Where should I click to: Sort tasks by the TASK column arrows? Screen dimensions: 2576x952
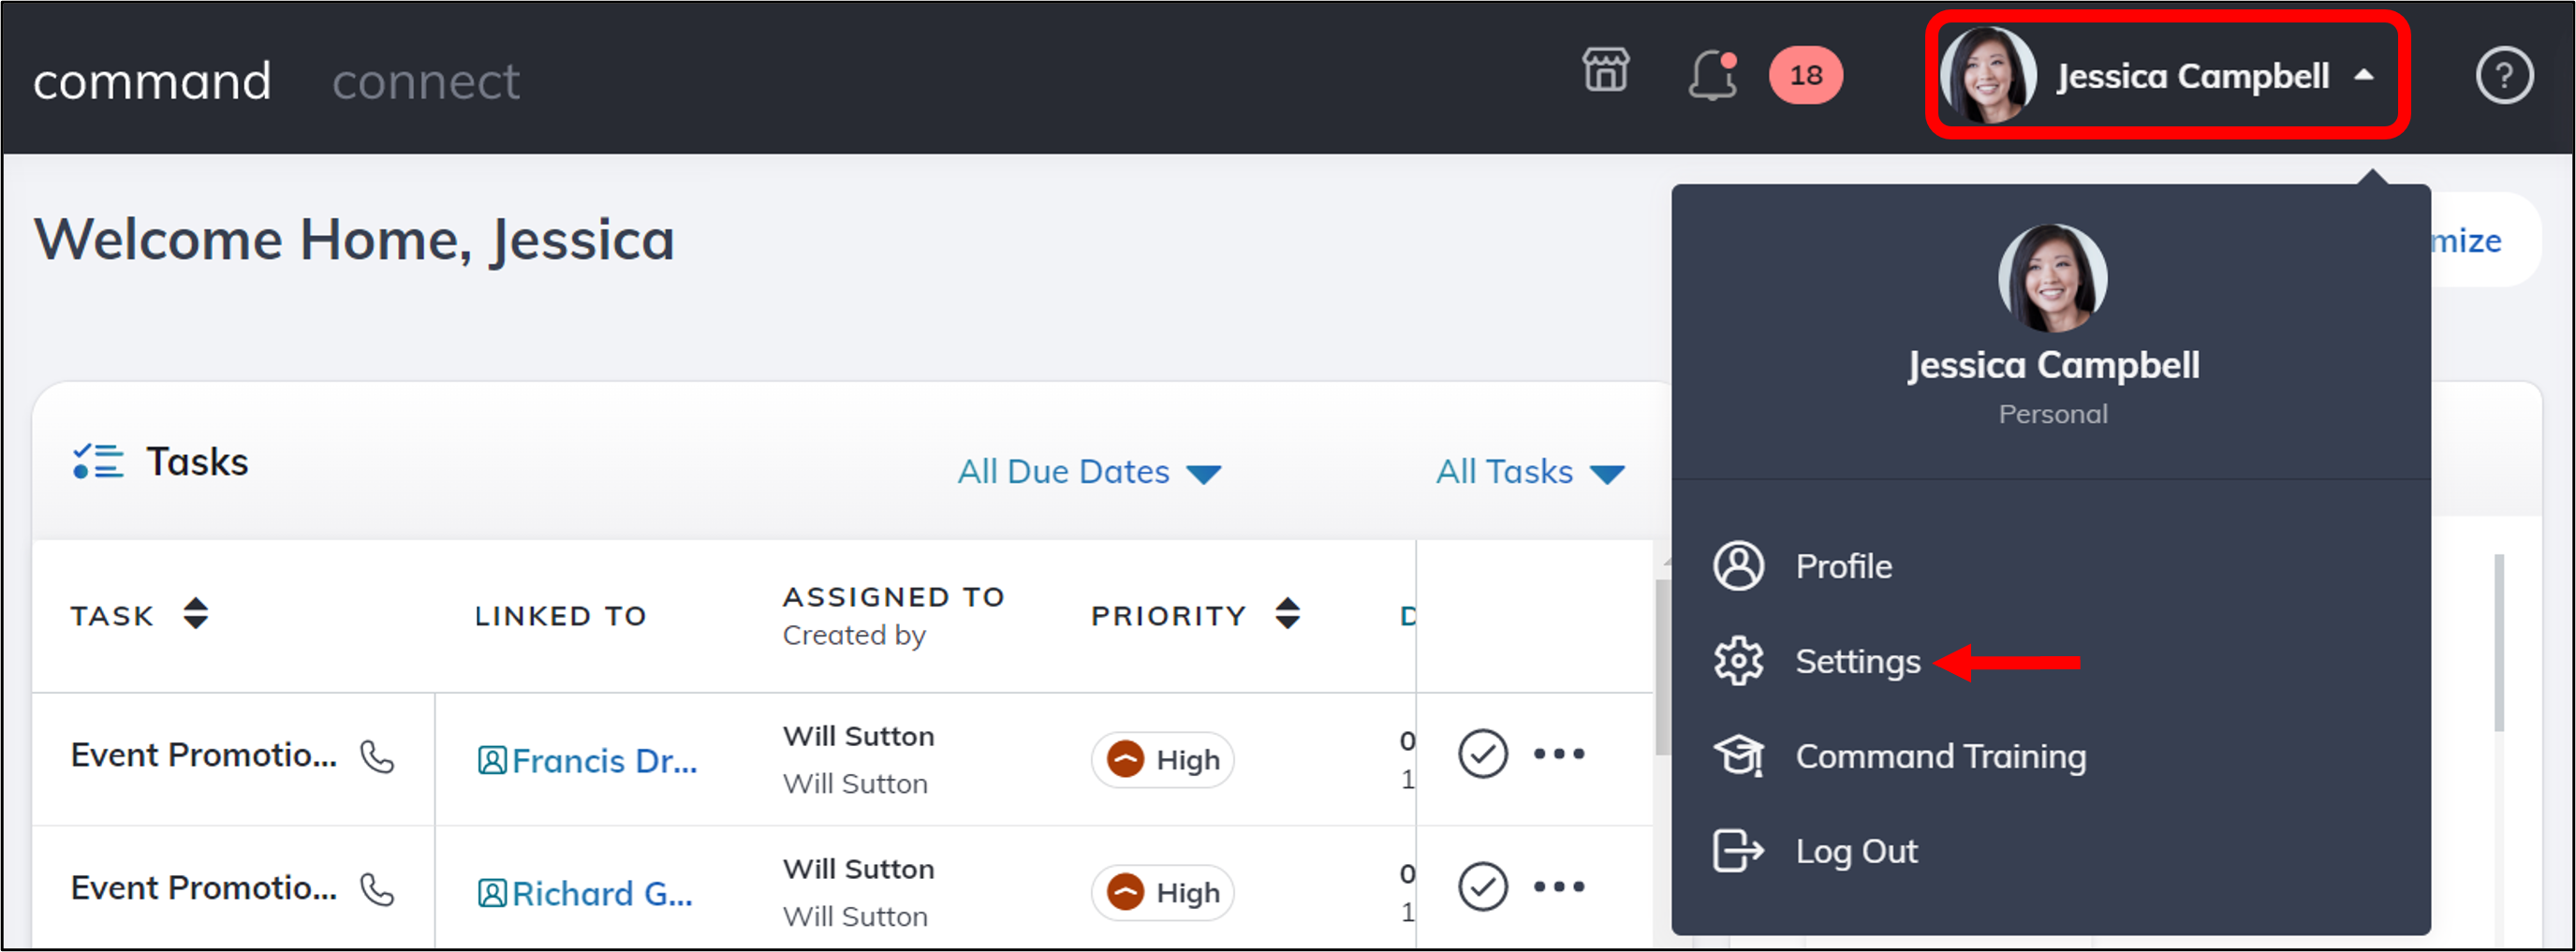click(195, 614)
